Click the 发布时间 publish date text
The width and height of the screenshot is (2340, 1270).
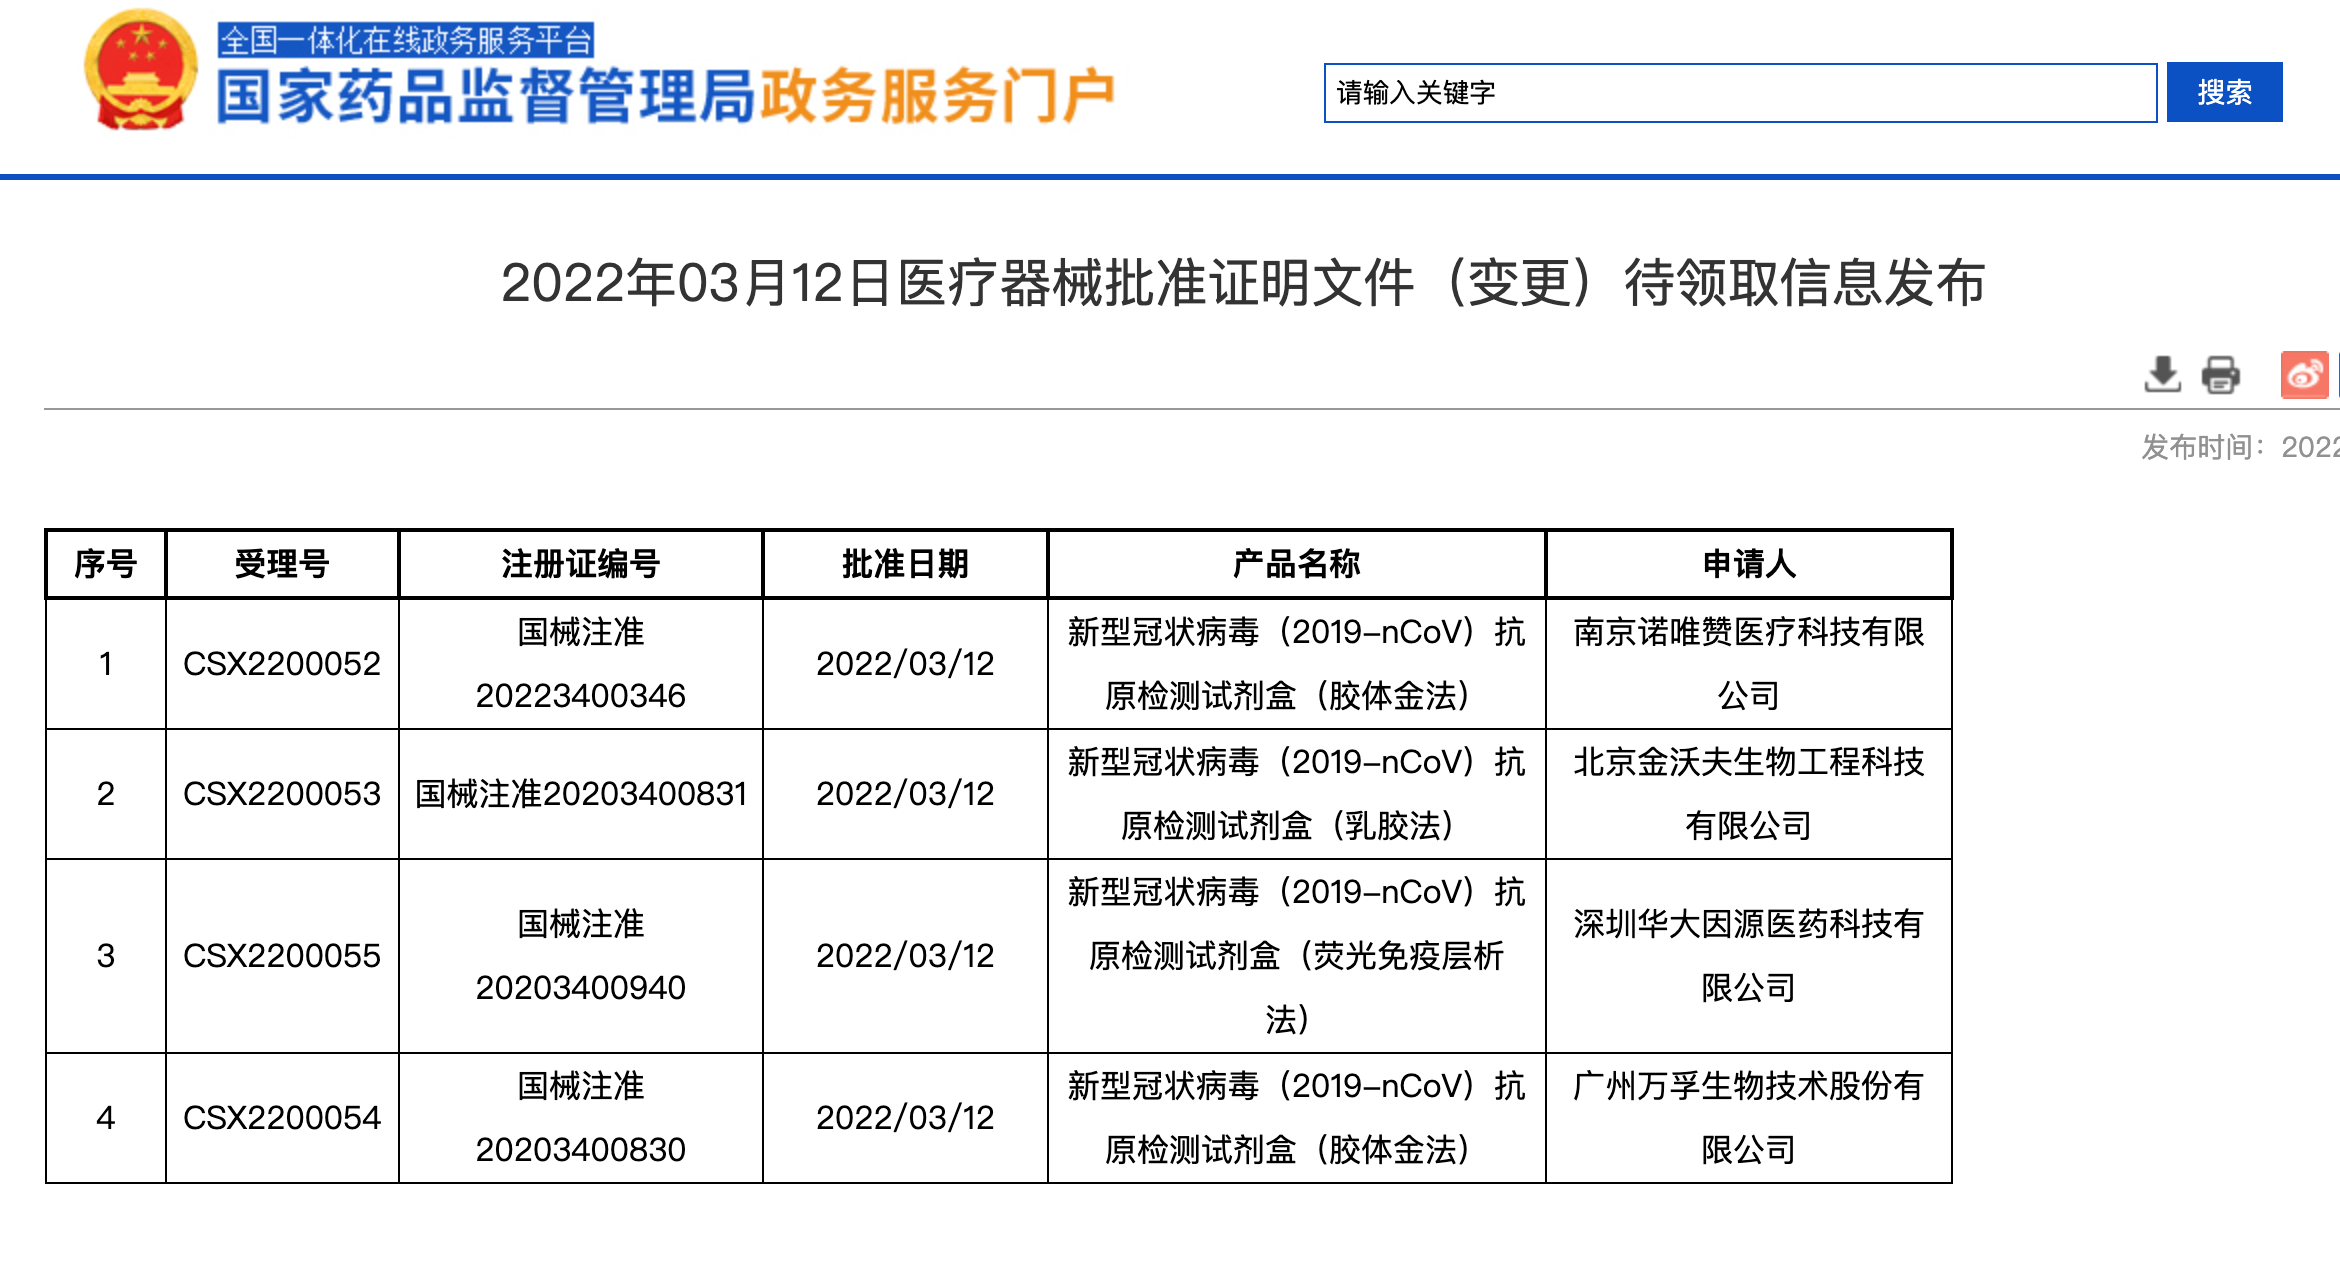(x=2238, y=447)
